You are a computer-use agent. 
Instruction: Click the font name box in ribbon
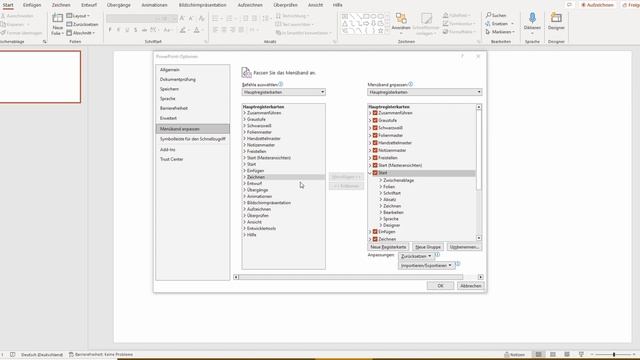pyautogui.click(x=131, y=19)
